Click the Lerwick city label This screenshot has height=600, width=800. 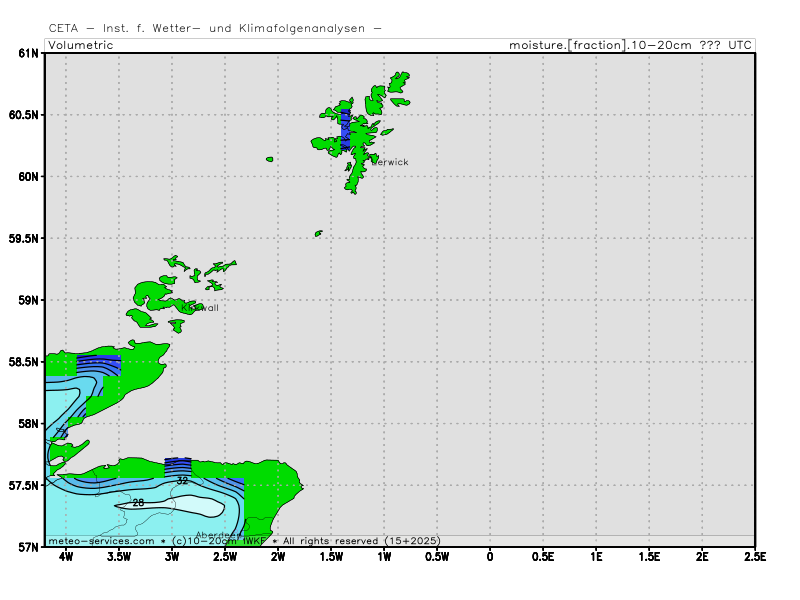pyautogui.click(x=390, y=162)
